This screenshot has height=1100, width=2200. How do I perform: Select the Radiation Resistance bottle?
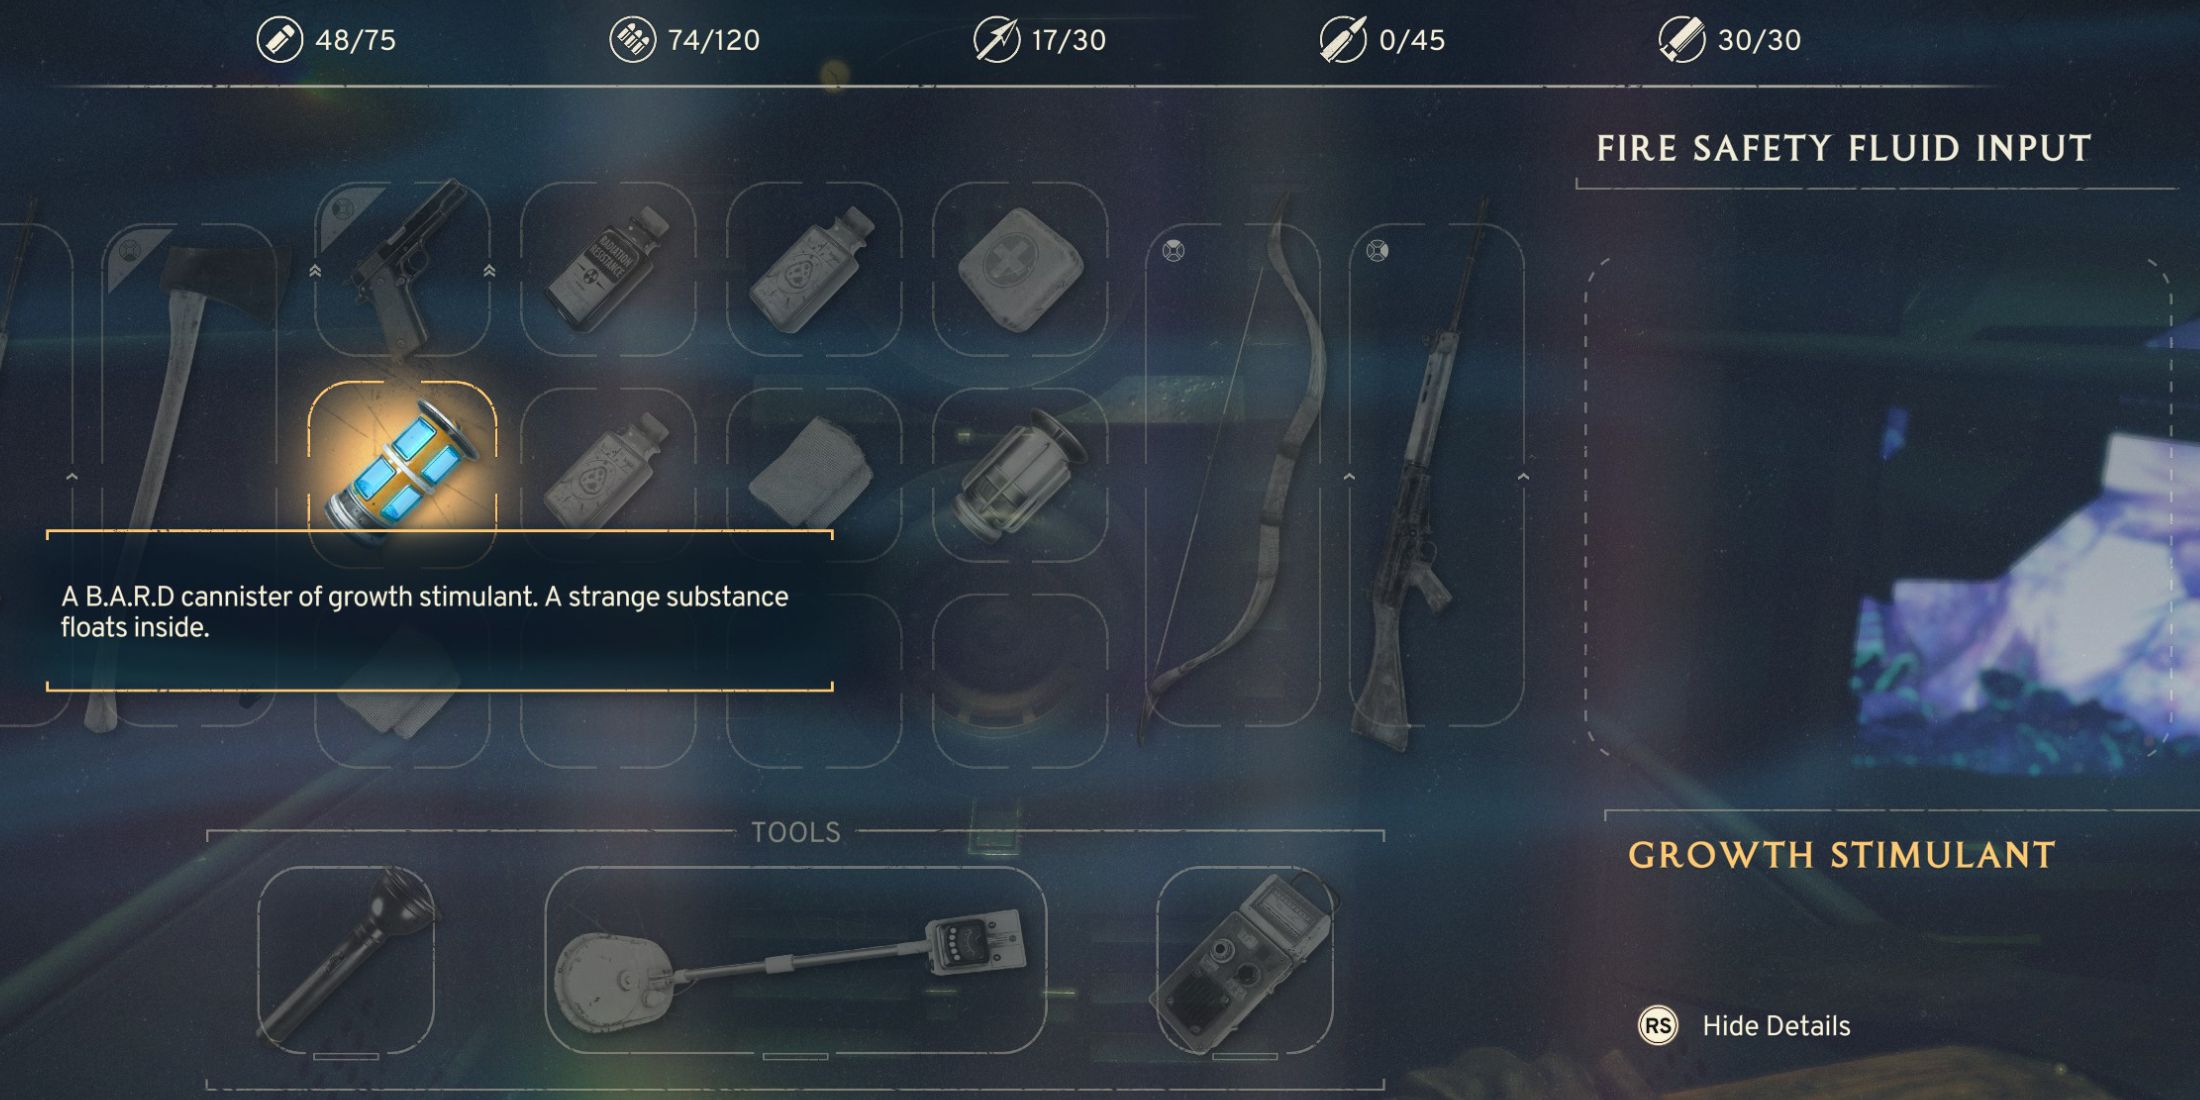click(608, 269)
